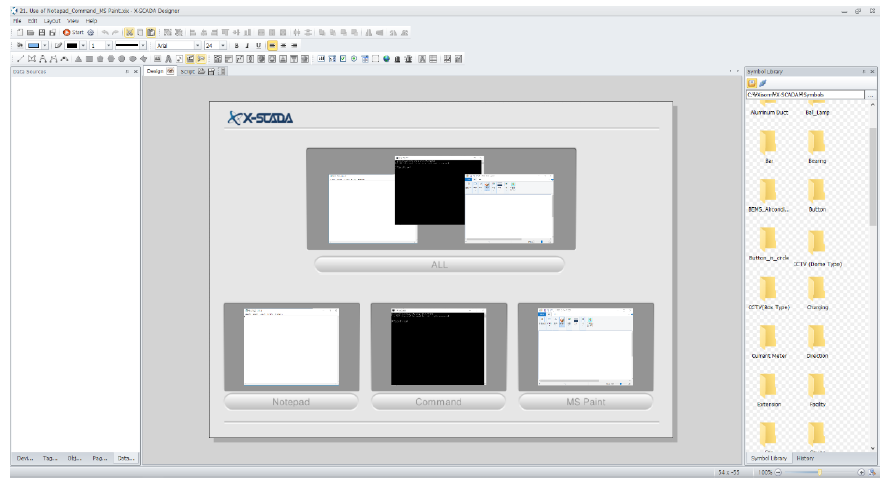The height and width of the screenshot is (484, 887).
Task: Open the Help menu
Action: 91,21
